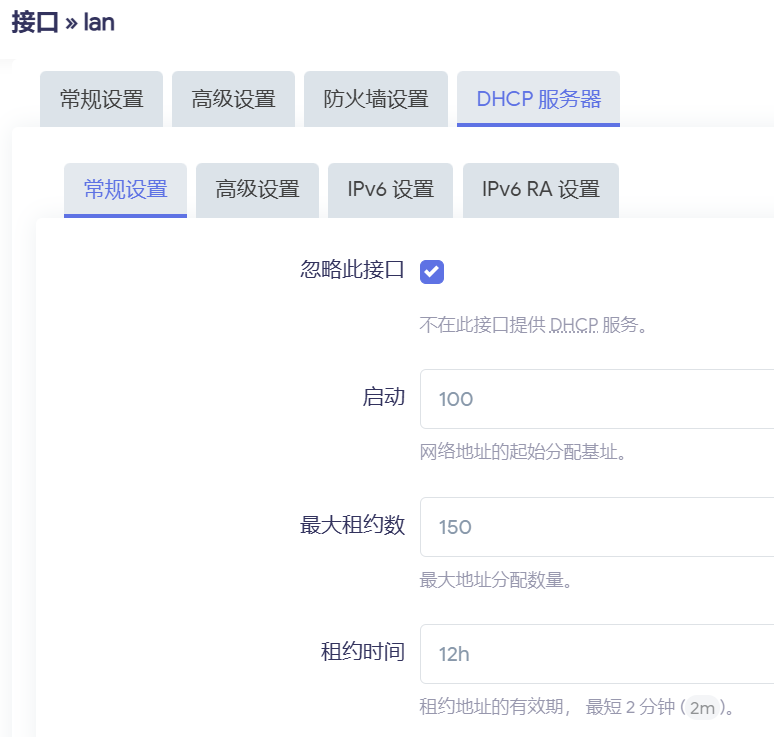Focus the 最大租约数 field showing 150

[596, 527]
